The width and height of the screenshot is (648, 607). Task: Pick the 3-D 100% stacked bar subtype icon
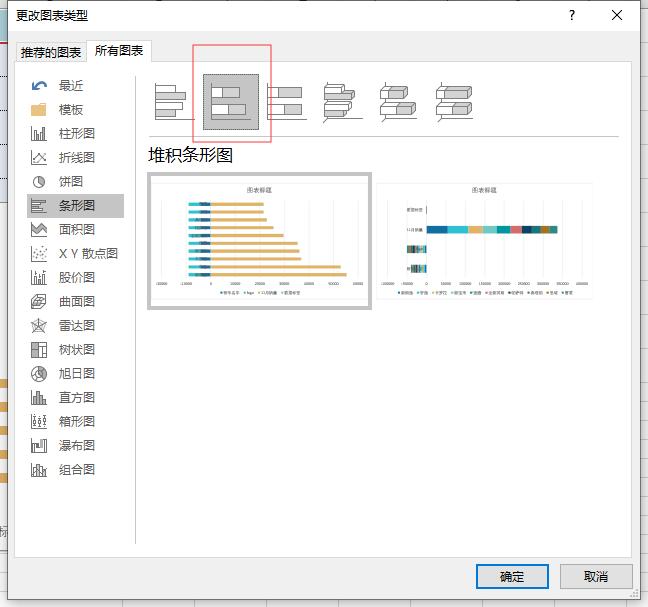coord(454,102)
